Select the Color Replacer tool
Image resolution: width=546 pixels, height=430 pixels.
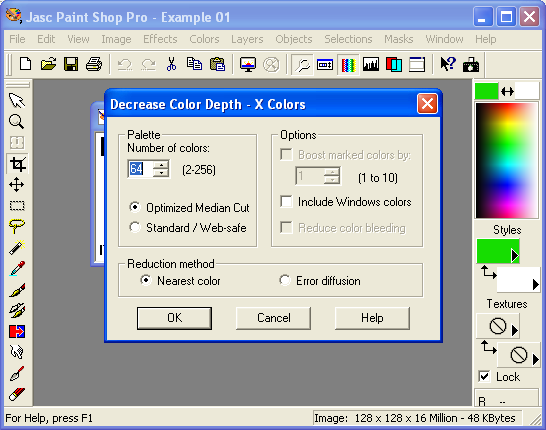[17, 331]
